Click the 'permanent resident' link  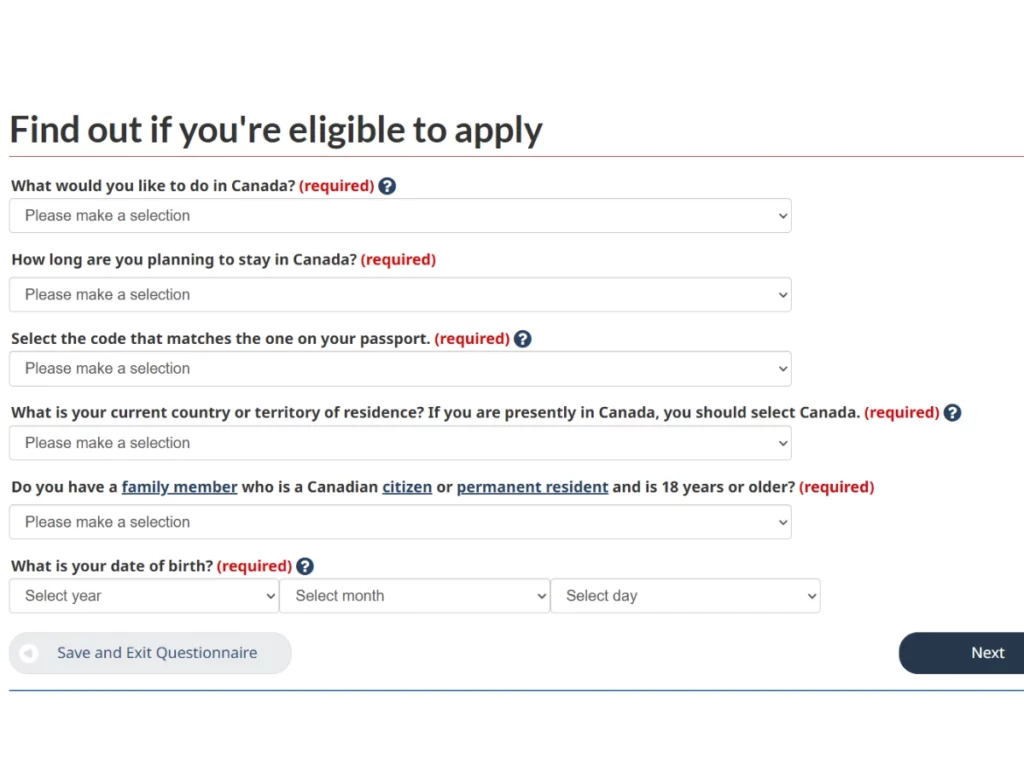click(x=532, y=487)
